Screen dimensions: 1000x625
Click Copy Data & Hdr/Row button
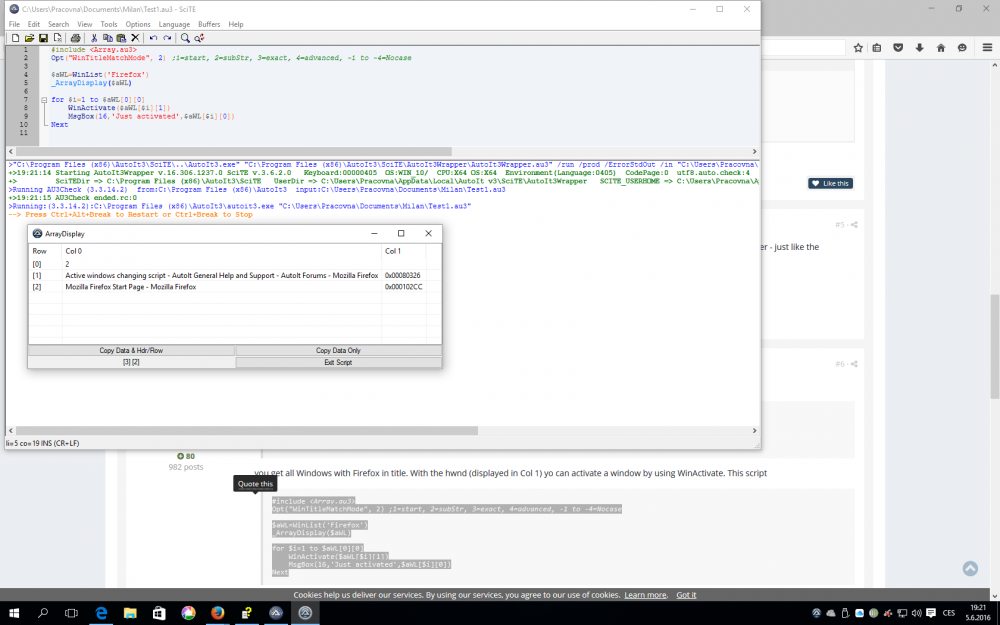[x=131, y=350]
